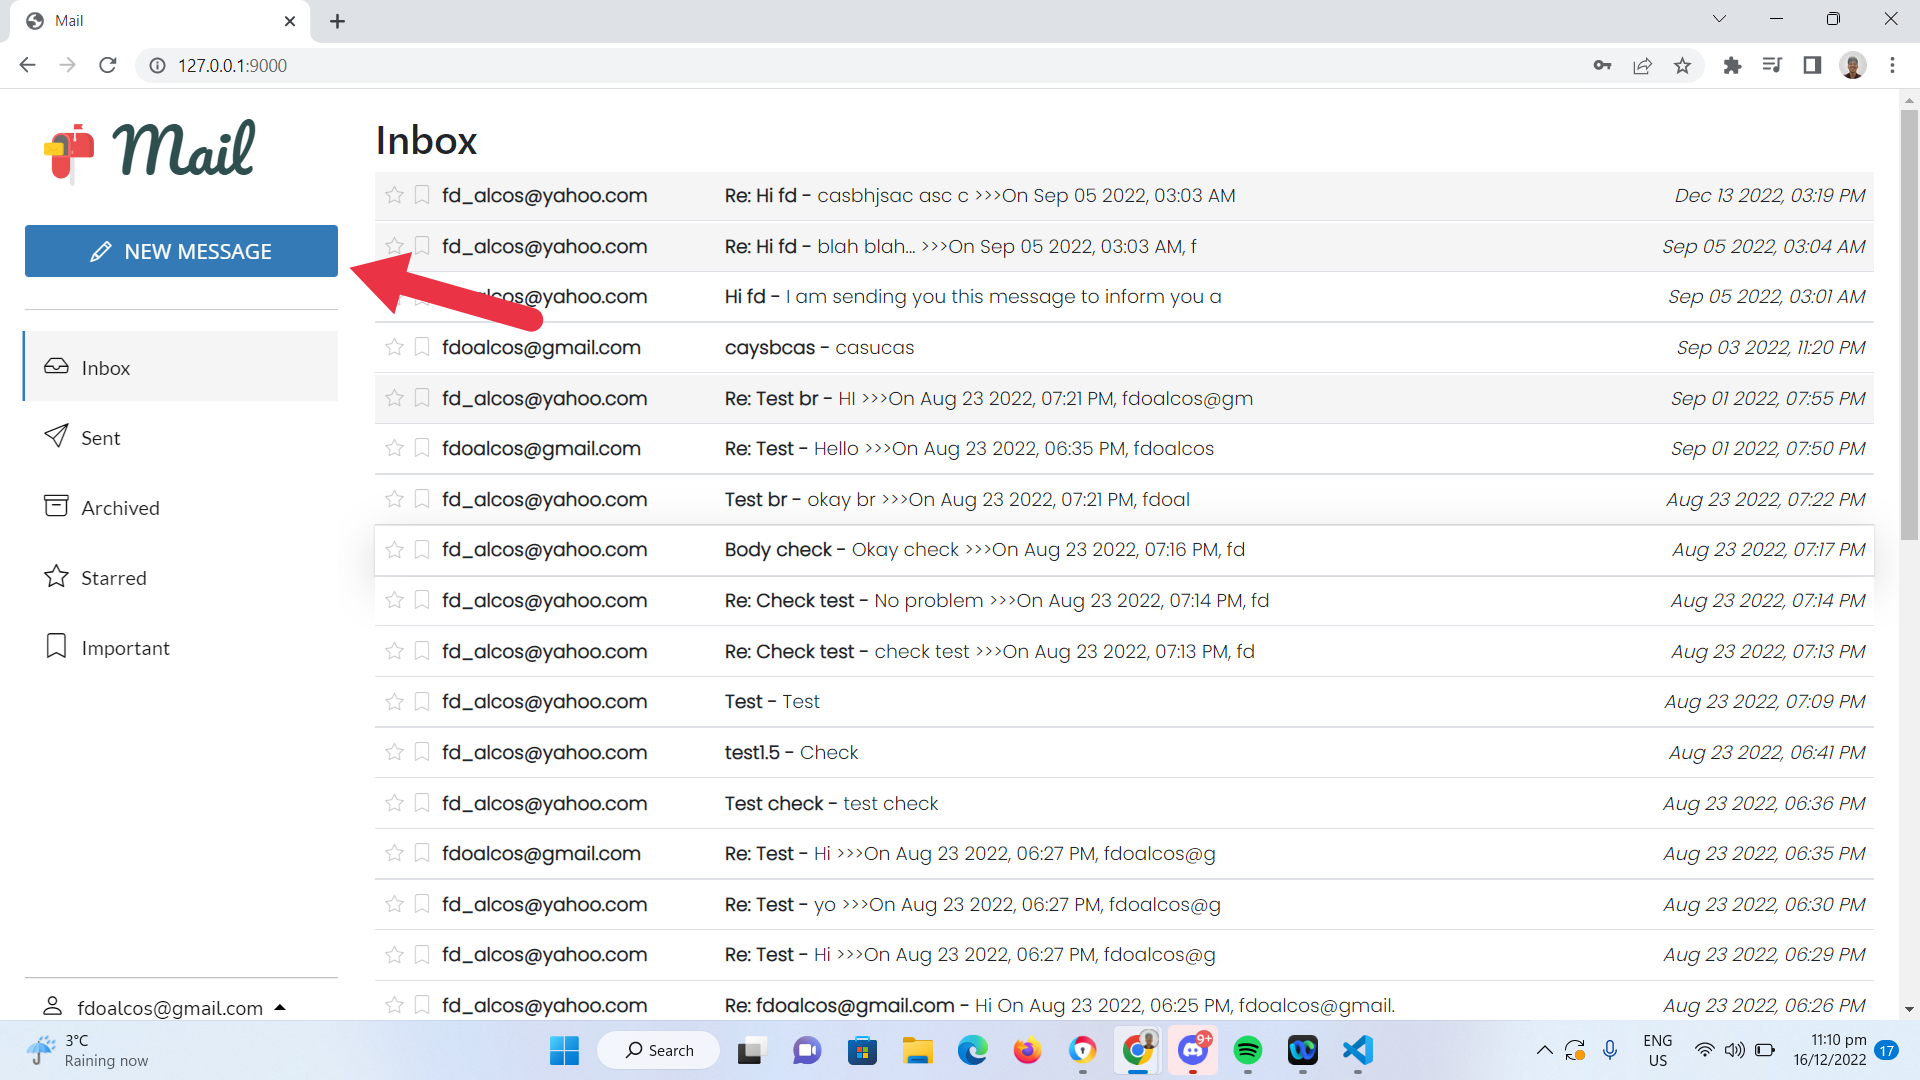Screen dimensions: 1920x1080
Task: Click the Starred star icon in sidebar
Action: click(56, 577)
